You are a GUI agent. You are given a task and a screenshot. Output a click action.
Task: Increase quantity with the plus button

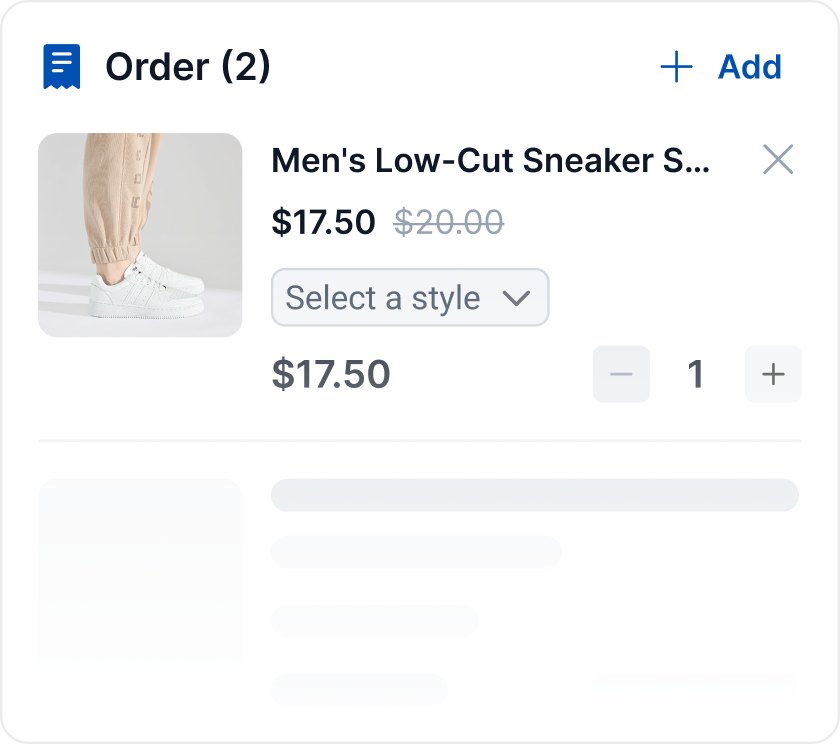pos(773,374)
